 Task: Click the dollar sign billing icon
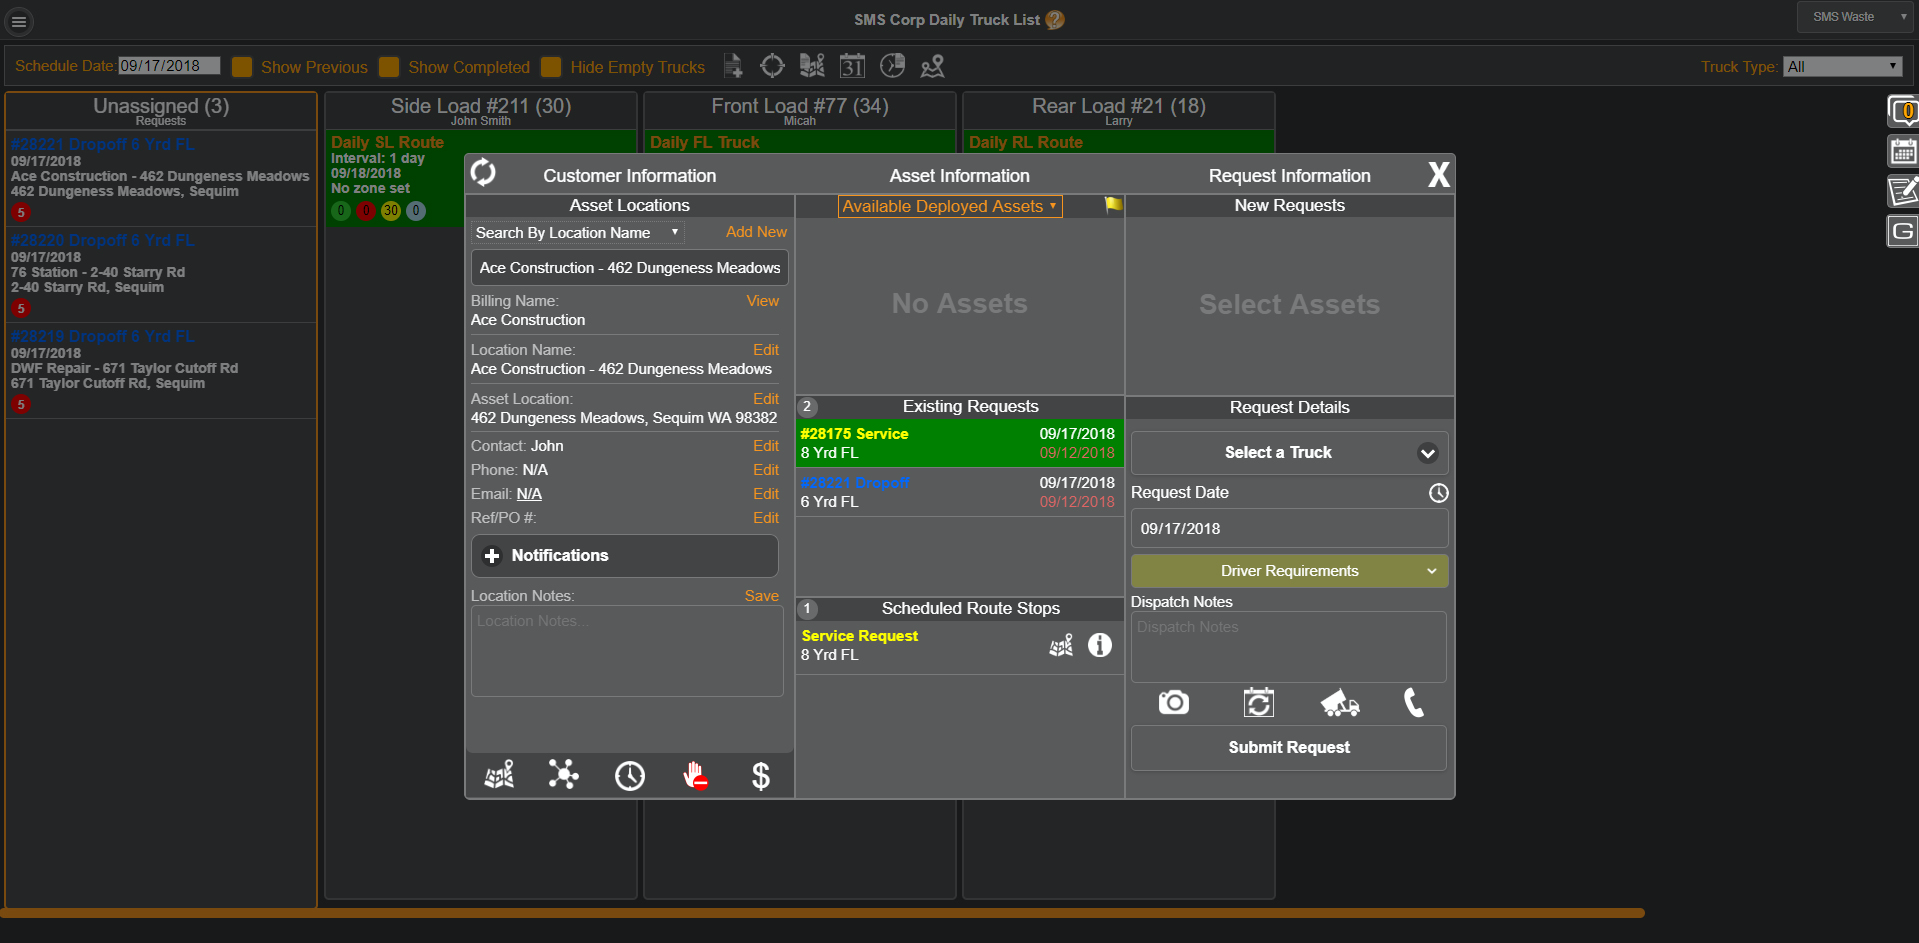[760, 775]
